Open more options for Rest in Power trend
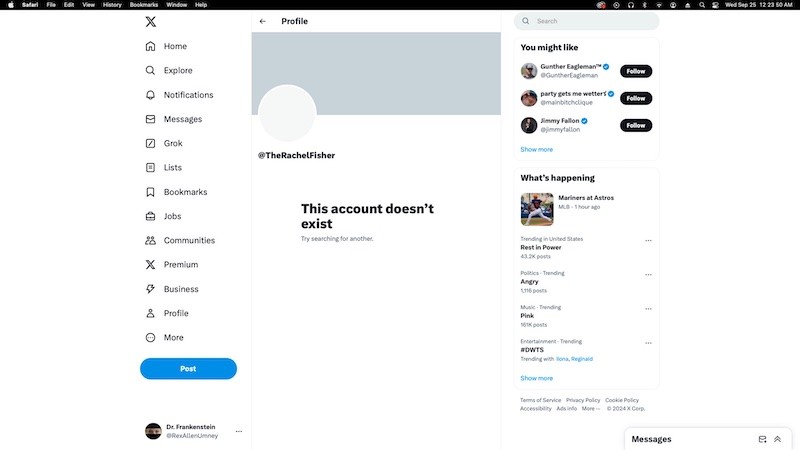Image resolution: width=800 pixels, height=450 pixels. click(x=648, y=241)
